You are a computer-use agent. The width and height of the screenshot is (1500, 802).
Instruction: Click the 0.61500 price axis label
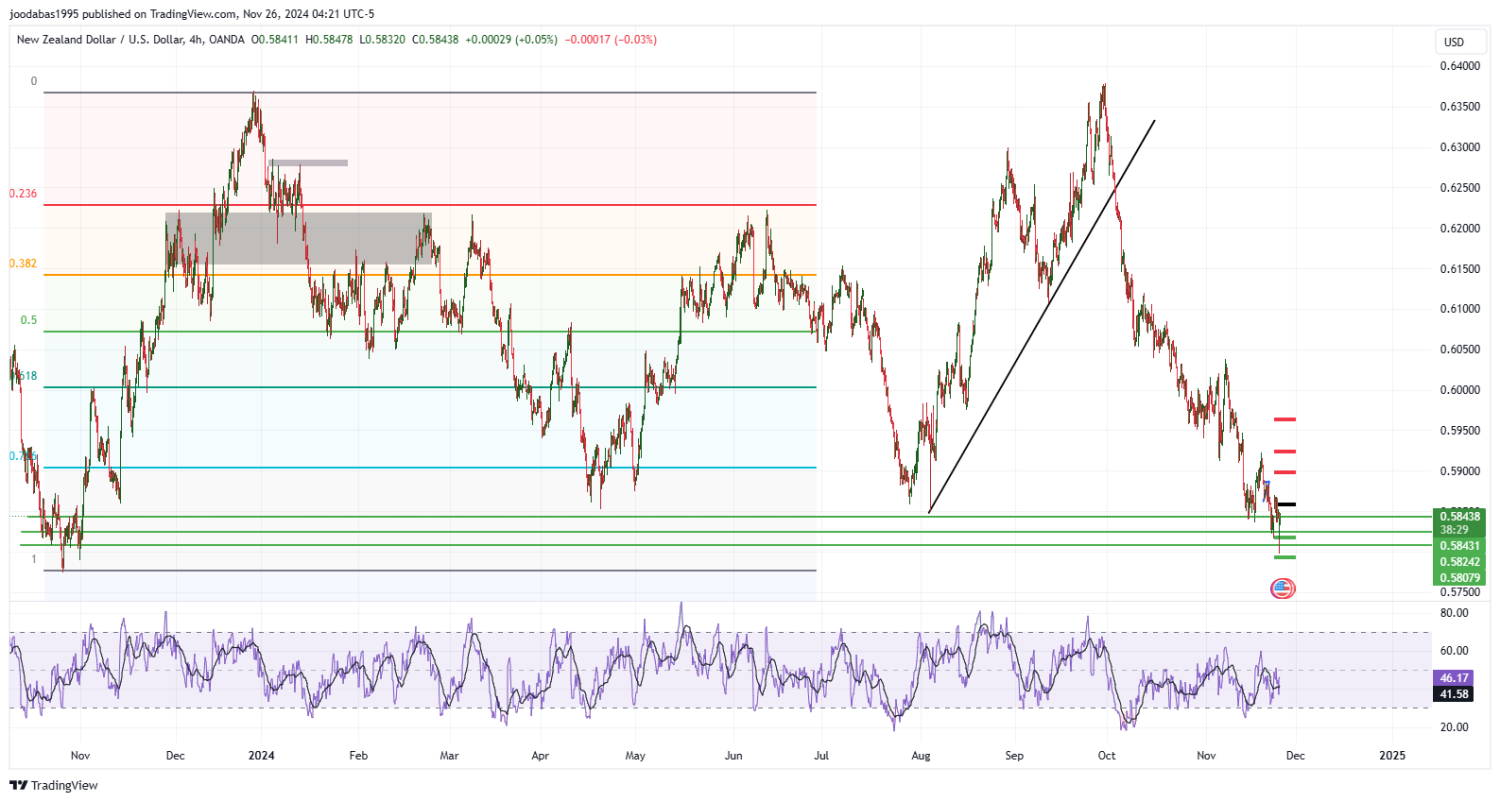pyautogui.click(x=1460, y=268)
